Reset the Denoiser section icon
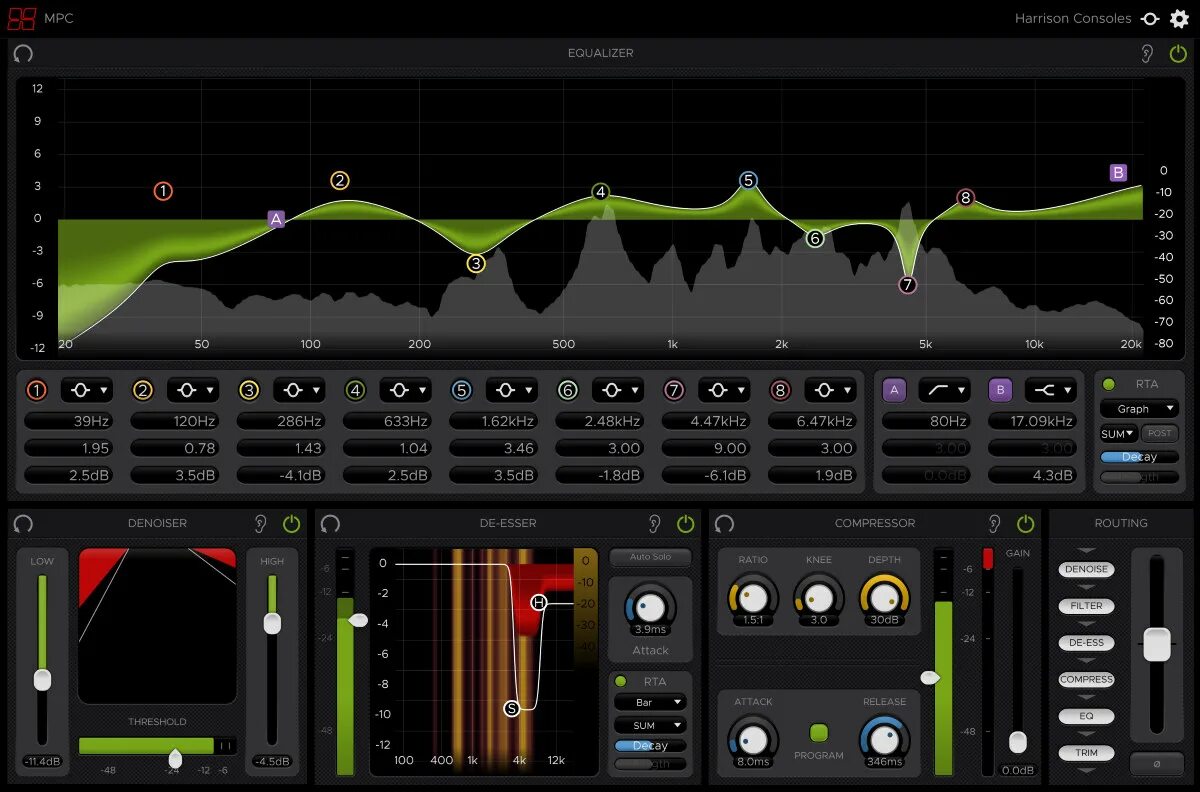The image size is (1200, 792). point(24,523)
